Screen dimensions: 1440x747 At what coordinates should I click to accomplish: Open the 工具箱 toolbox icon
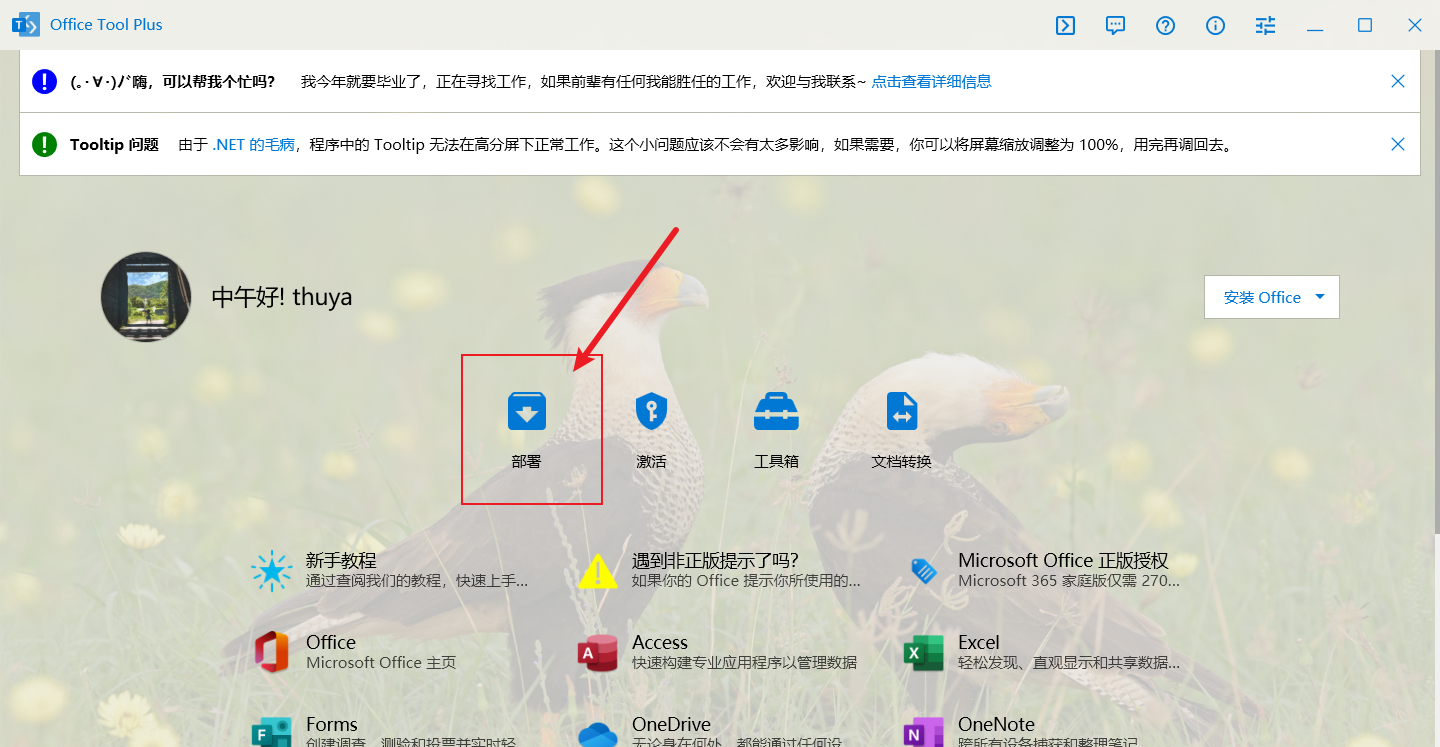[x=776, y=411]
